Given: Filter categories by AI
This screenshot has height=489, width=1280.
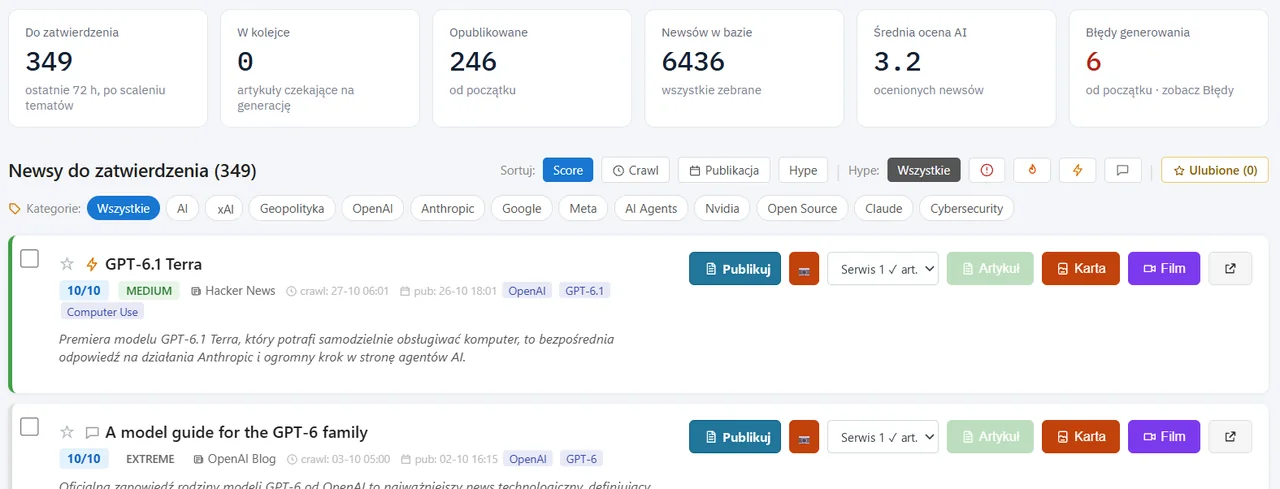Looking at the screenshot, I should coord(182,209).
